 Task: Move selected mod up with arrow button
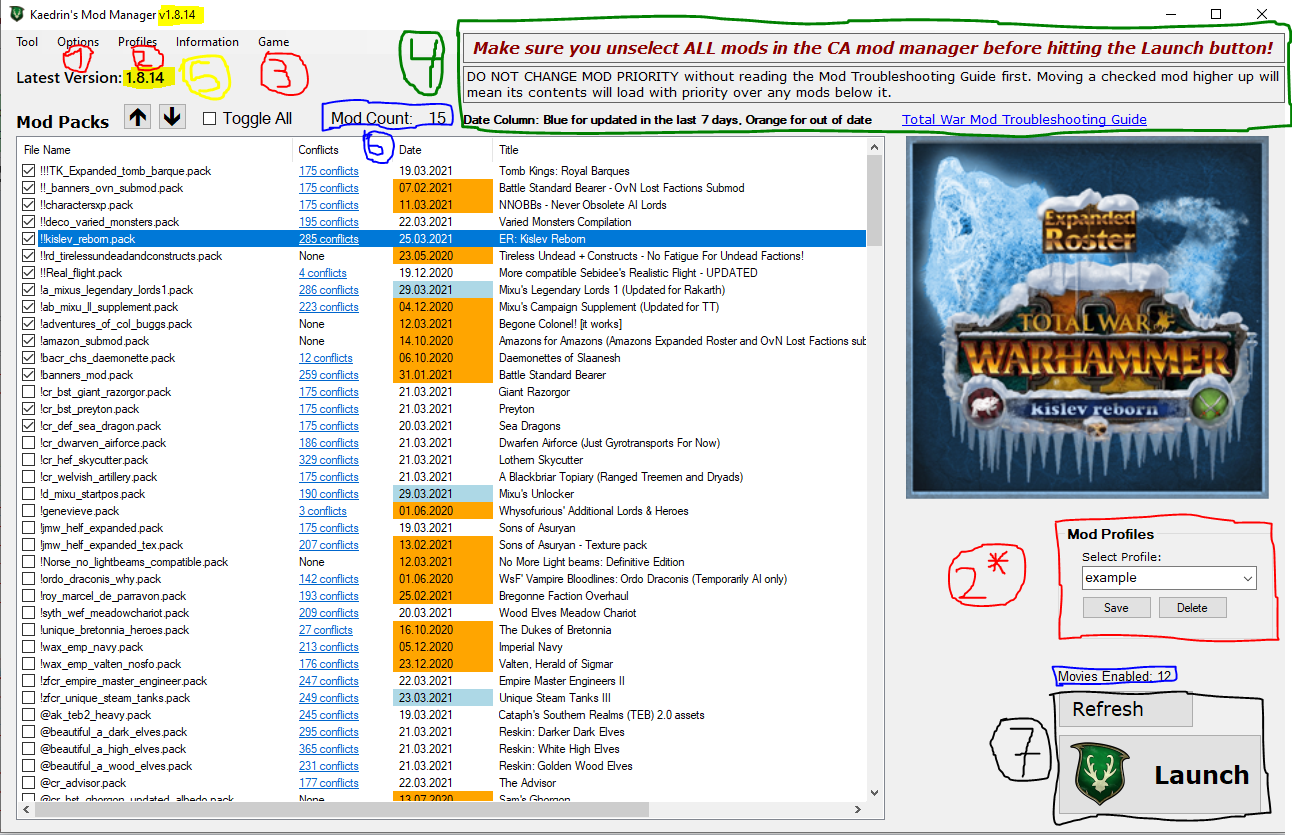coord(139,117)
